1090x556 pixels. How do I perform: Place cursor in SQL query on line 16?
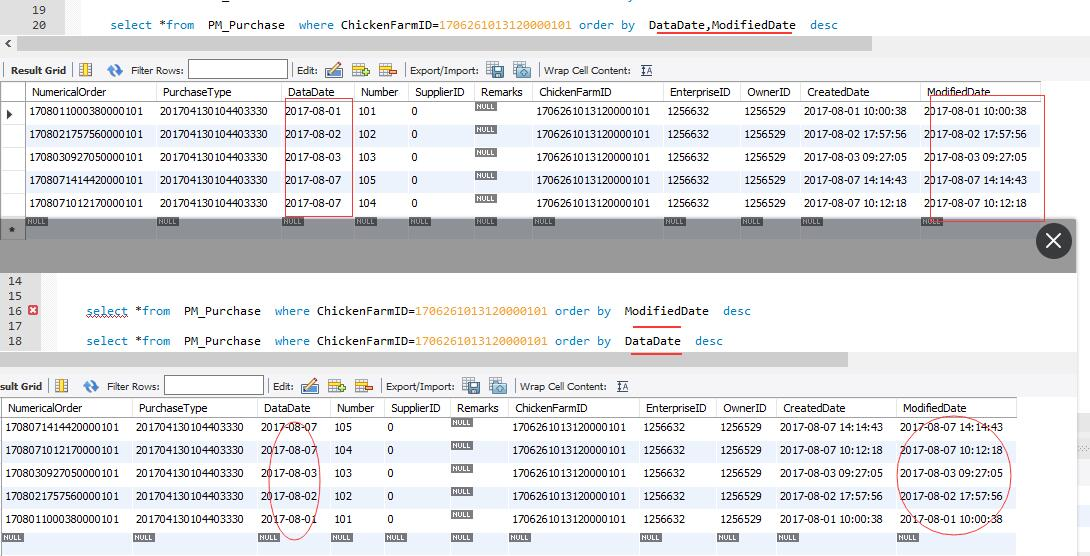[418, 311]
